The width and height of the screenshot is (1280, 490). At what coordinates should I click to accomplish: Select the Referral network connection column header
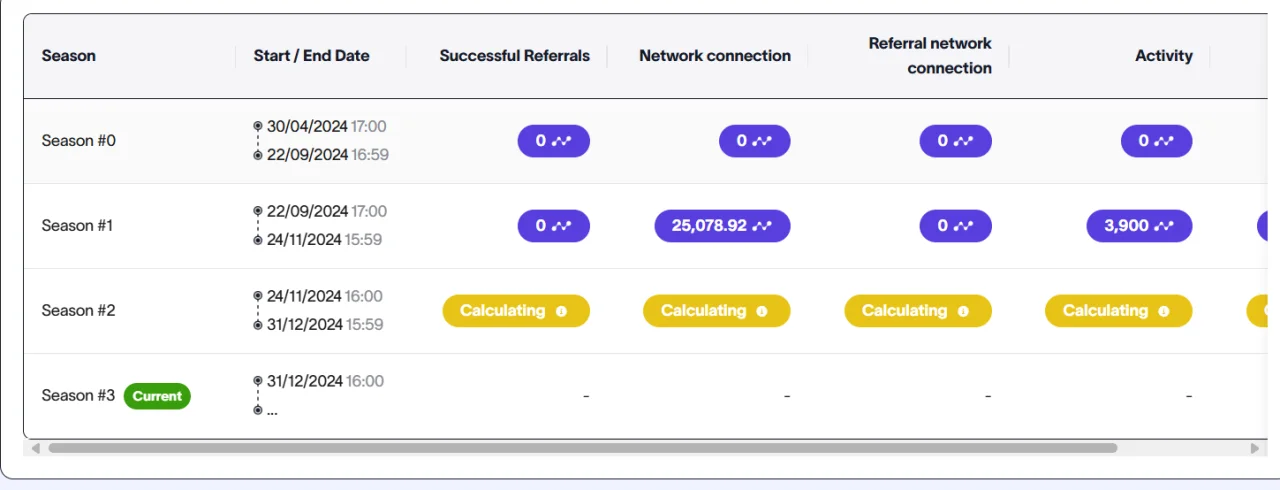coord(930,56)
